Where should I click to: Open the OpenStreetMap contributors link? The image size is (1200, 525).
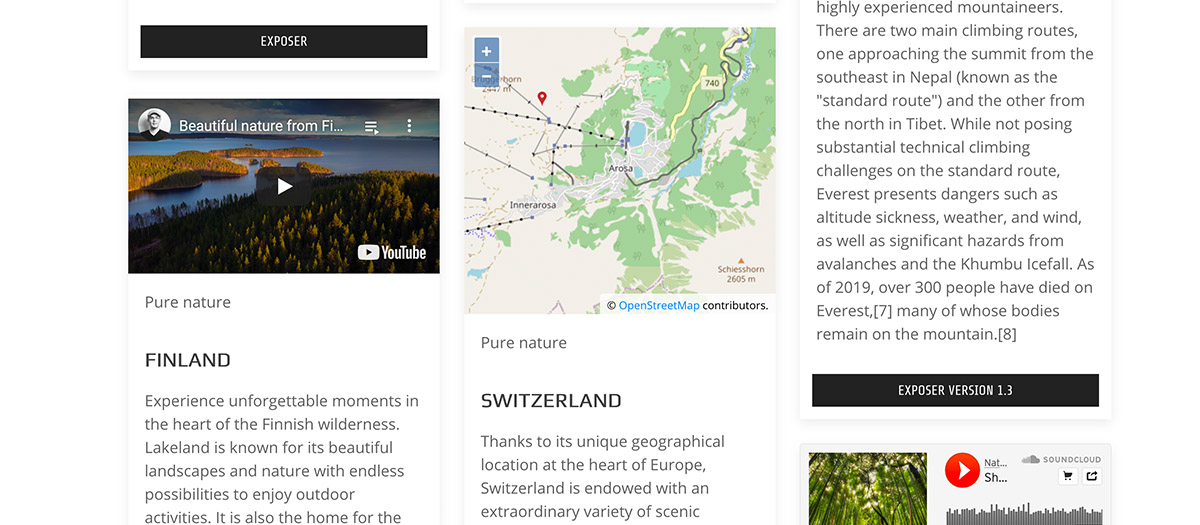pyautogui.click(x=659, y=306)
